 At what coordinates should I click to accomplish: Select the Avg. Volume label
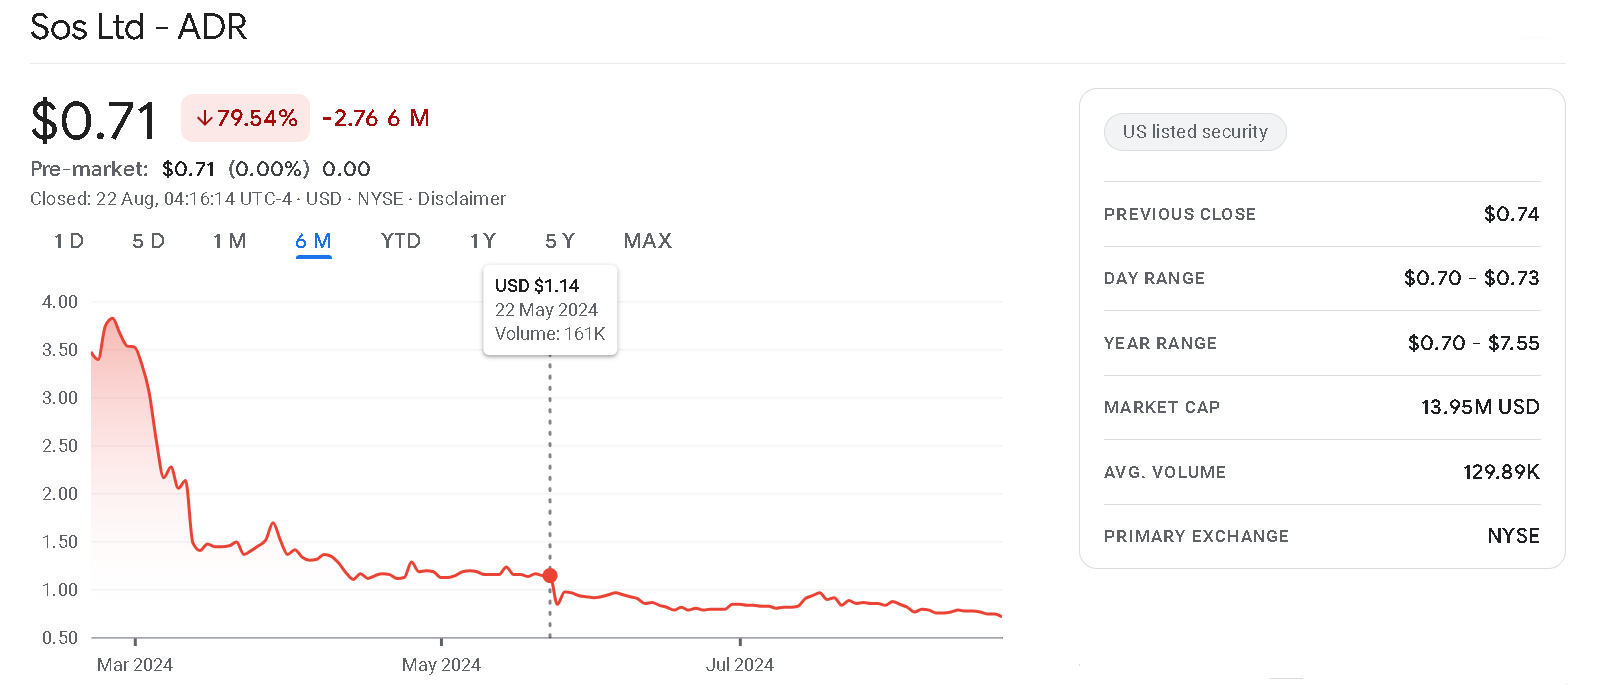tap(1165, 472)
